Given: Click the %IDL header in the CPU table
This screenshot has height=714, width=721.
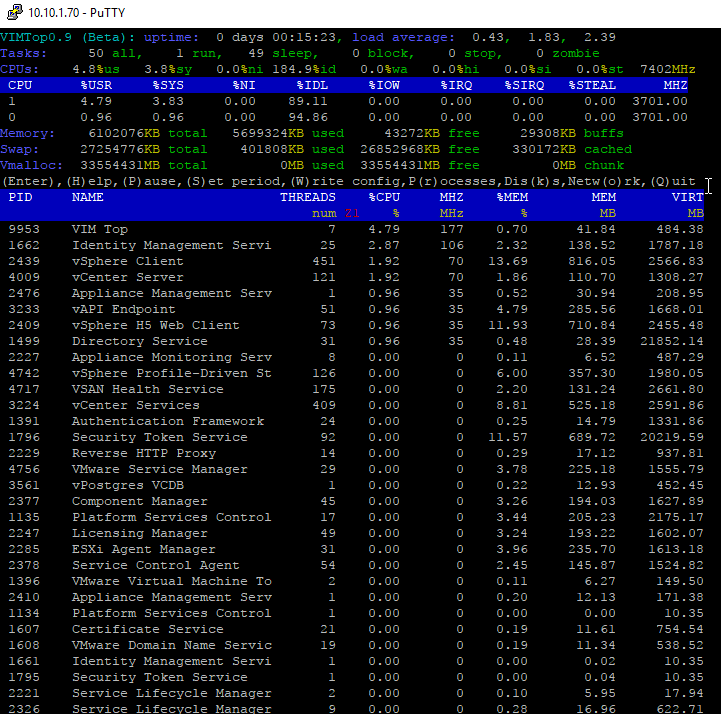Looking at the screenshot, I should pos(312,85).
